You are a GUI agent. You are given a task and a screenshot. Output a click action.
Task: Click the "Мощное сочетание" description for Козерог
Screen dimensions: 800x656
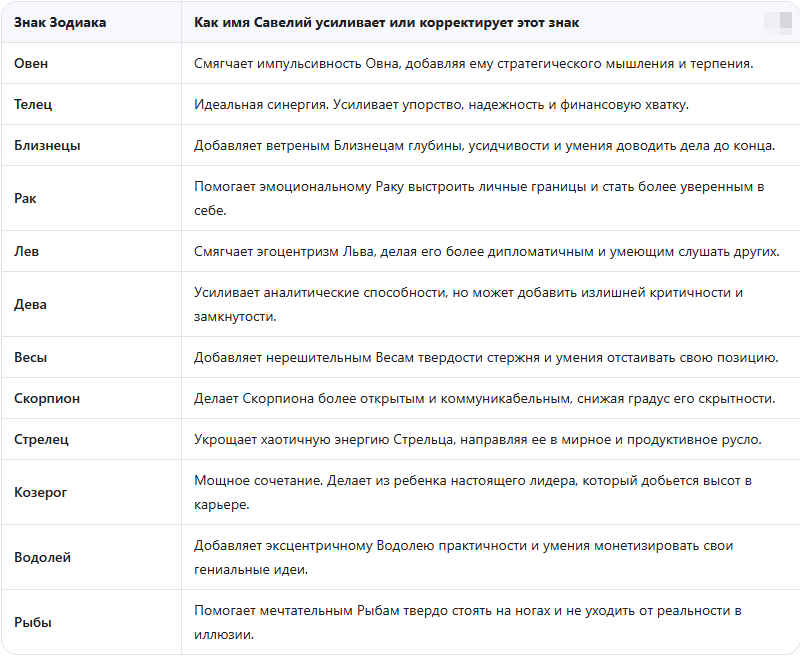tap(473, 492)
